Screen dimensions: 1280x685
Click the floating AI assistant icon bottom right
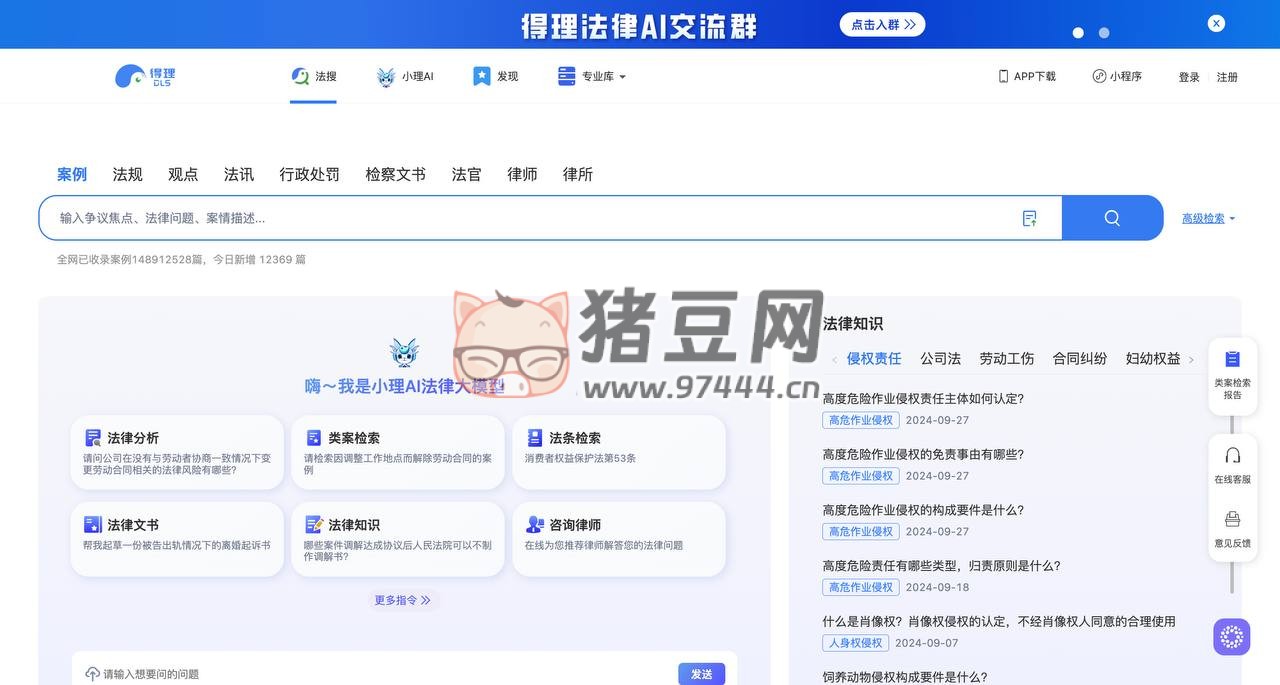tap(1231, 636)
